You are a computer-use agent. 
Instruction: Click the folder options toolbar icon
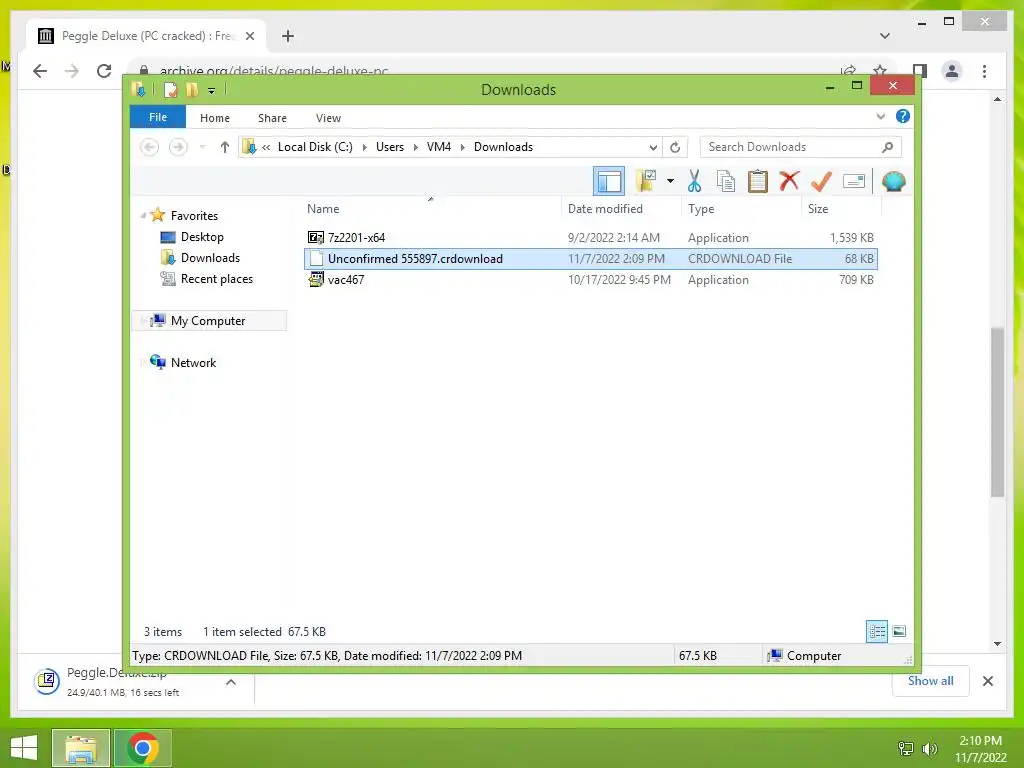click(647, 181)
